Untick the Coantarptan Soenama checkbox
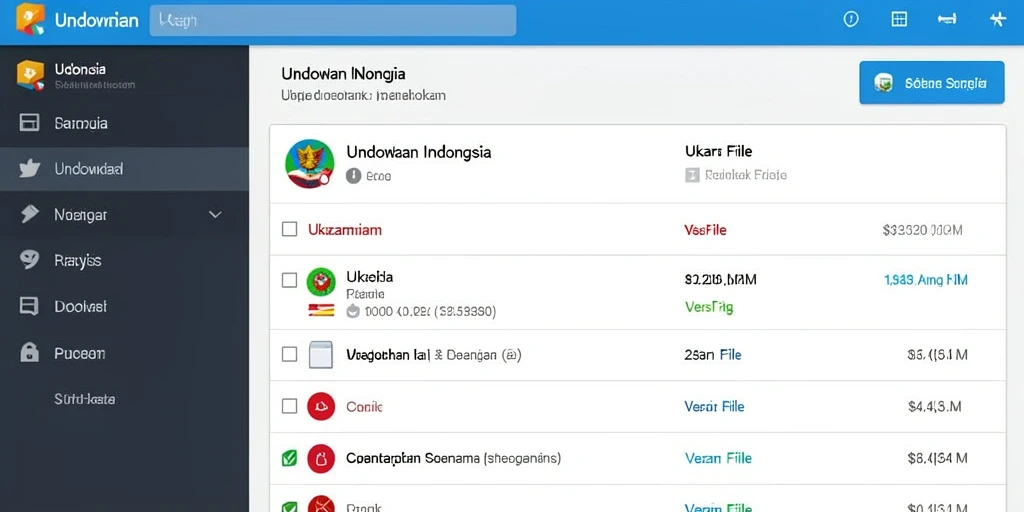Screen dimensions: 1024x512 289,458
